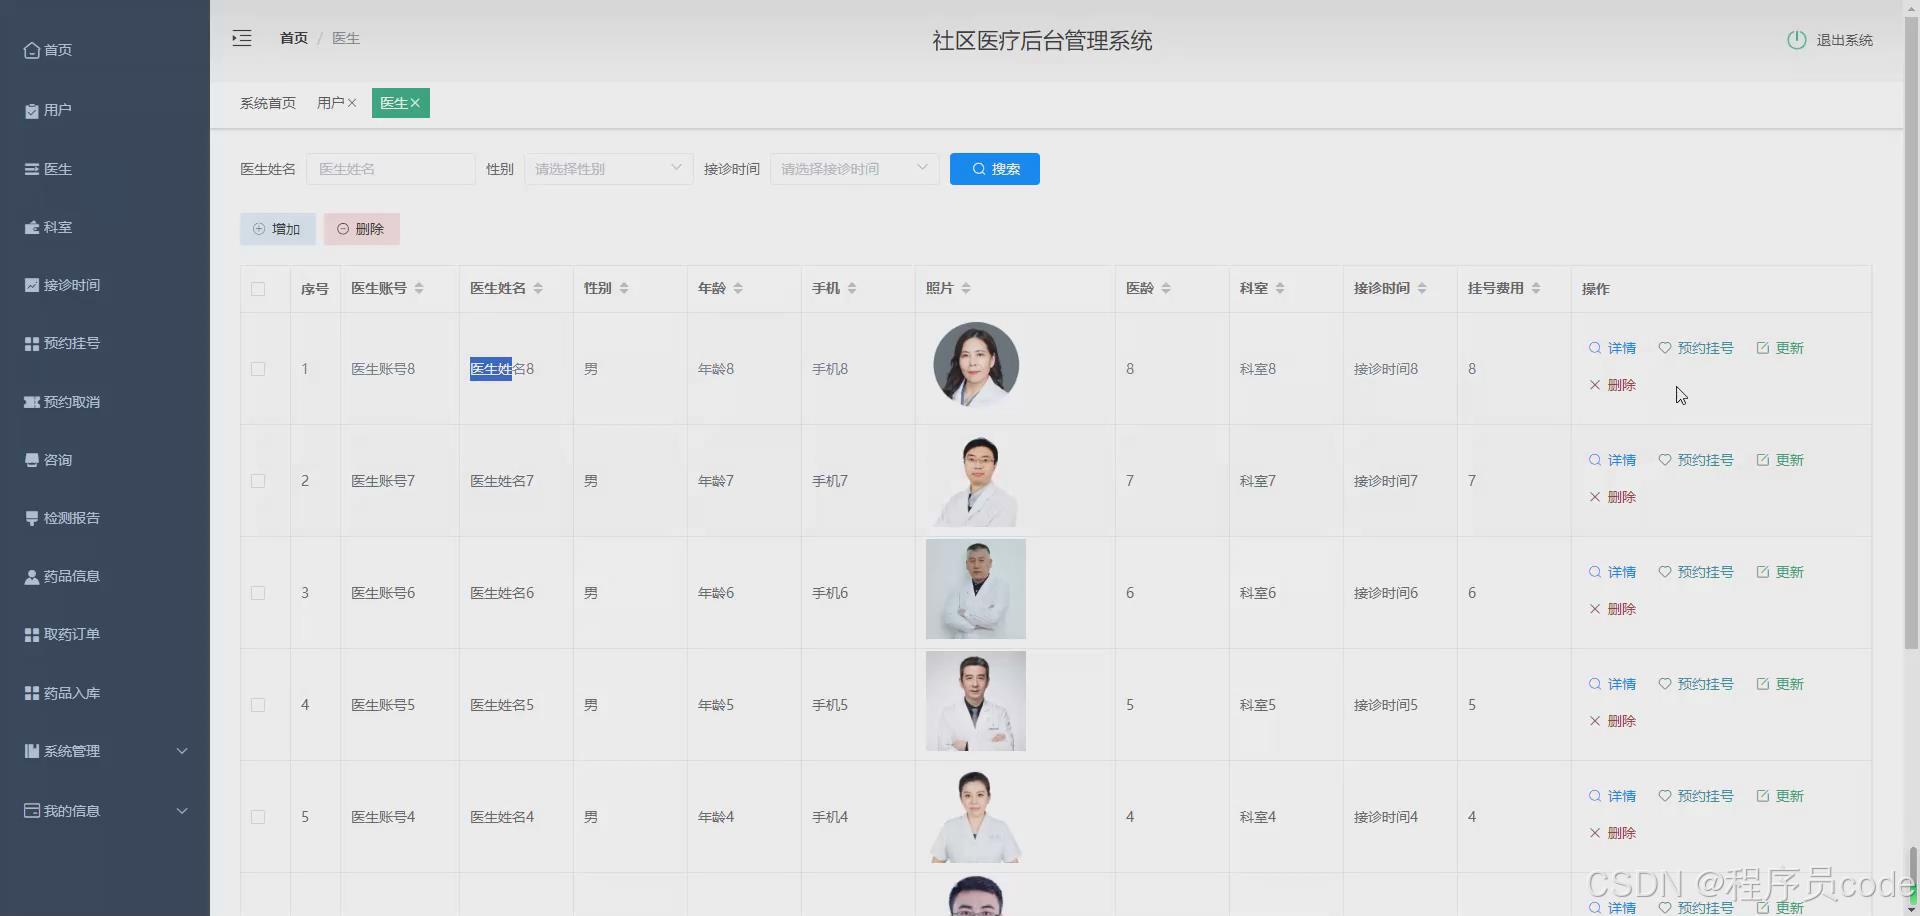Screen dimensions: 1920x916
Task: Click the 取药订单 sidebar grid icon
Action: 32,634
